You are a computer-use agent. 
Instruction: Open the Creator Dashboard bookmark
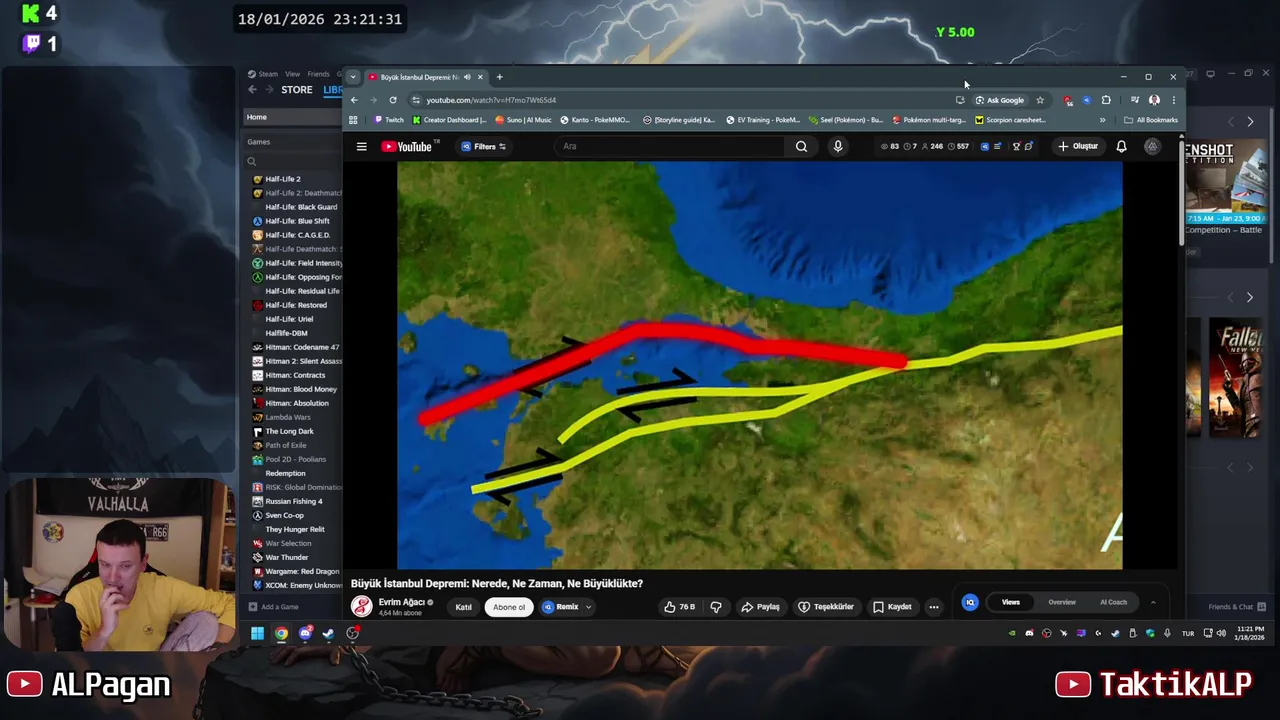449,120
